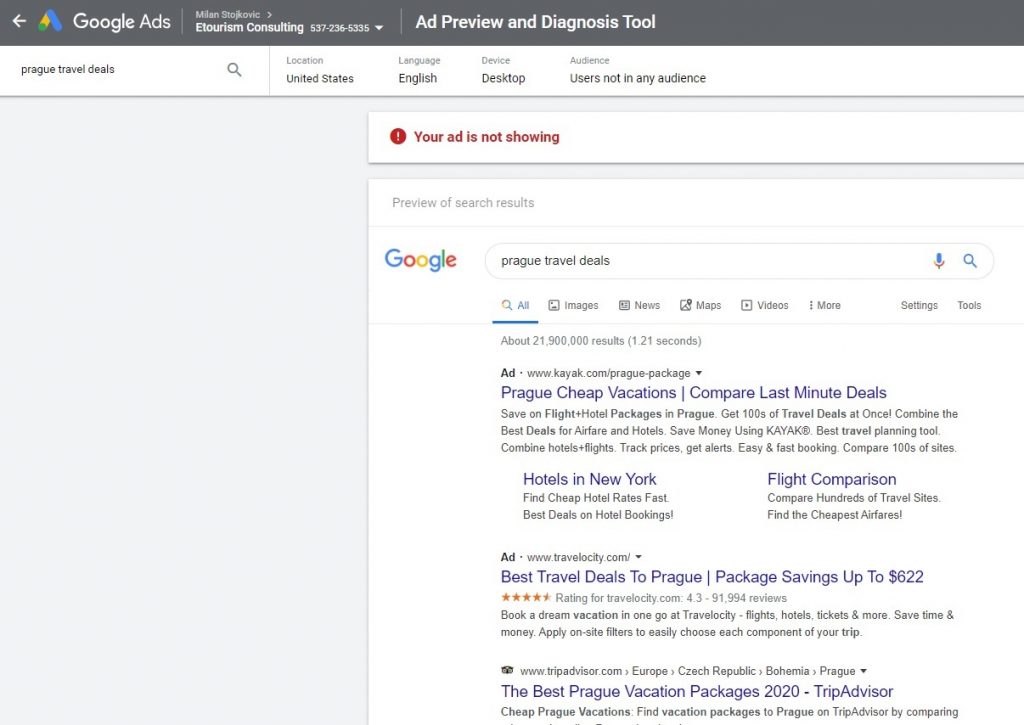Open Settings in the Google results bar
Viewport: 1024px width, 725px height.
[x=919, y=305]
